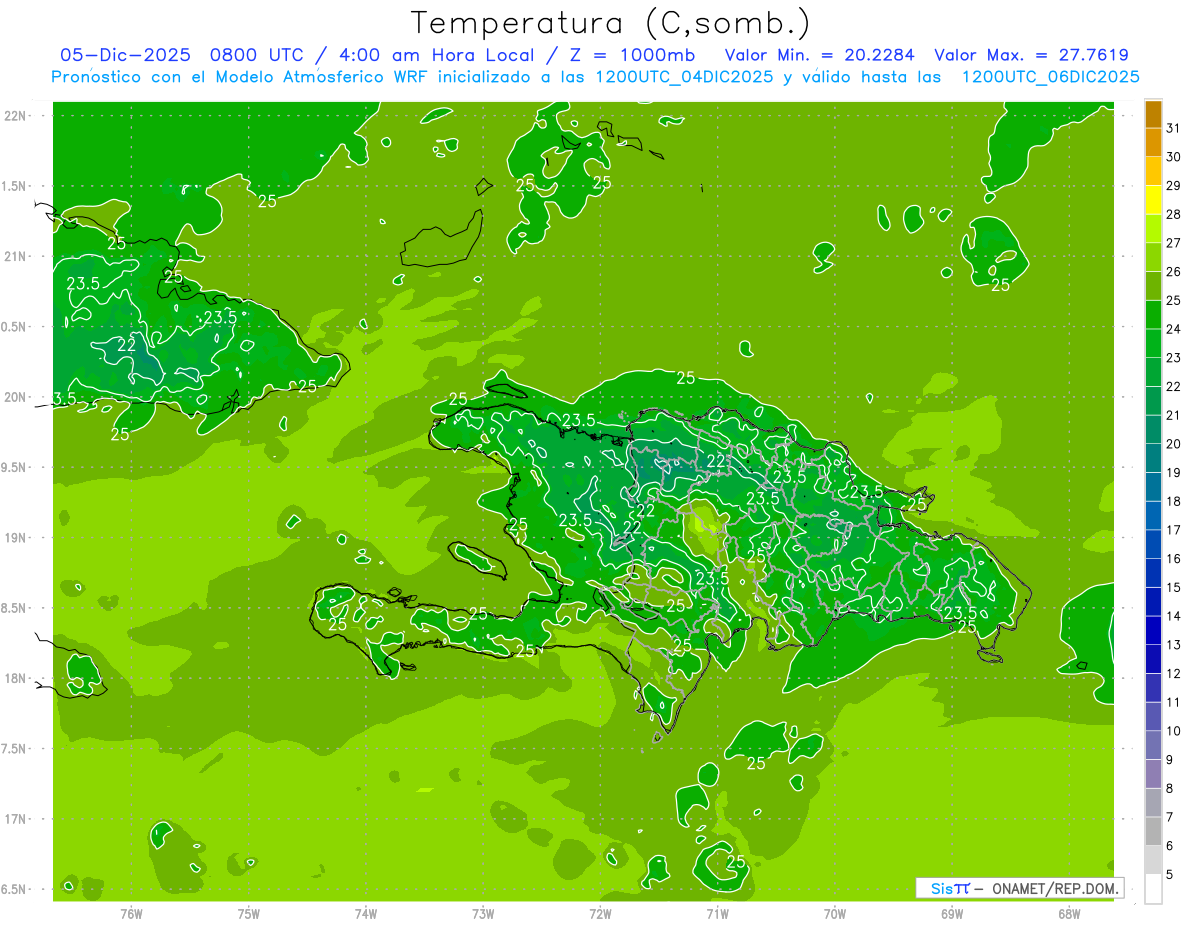1200x927 pixels.
Task: Click the legend value '28'
Action: click(x=1174, y=214)
